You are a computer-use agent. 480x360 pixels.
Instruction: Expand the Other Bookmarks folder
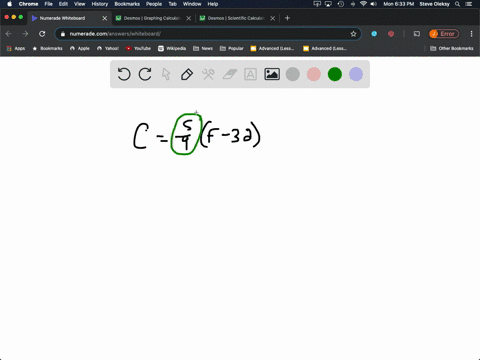click(452, 48)
